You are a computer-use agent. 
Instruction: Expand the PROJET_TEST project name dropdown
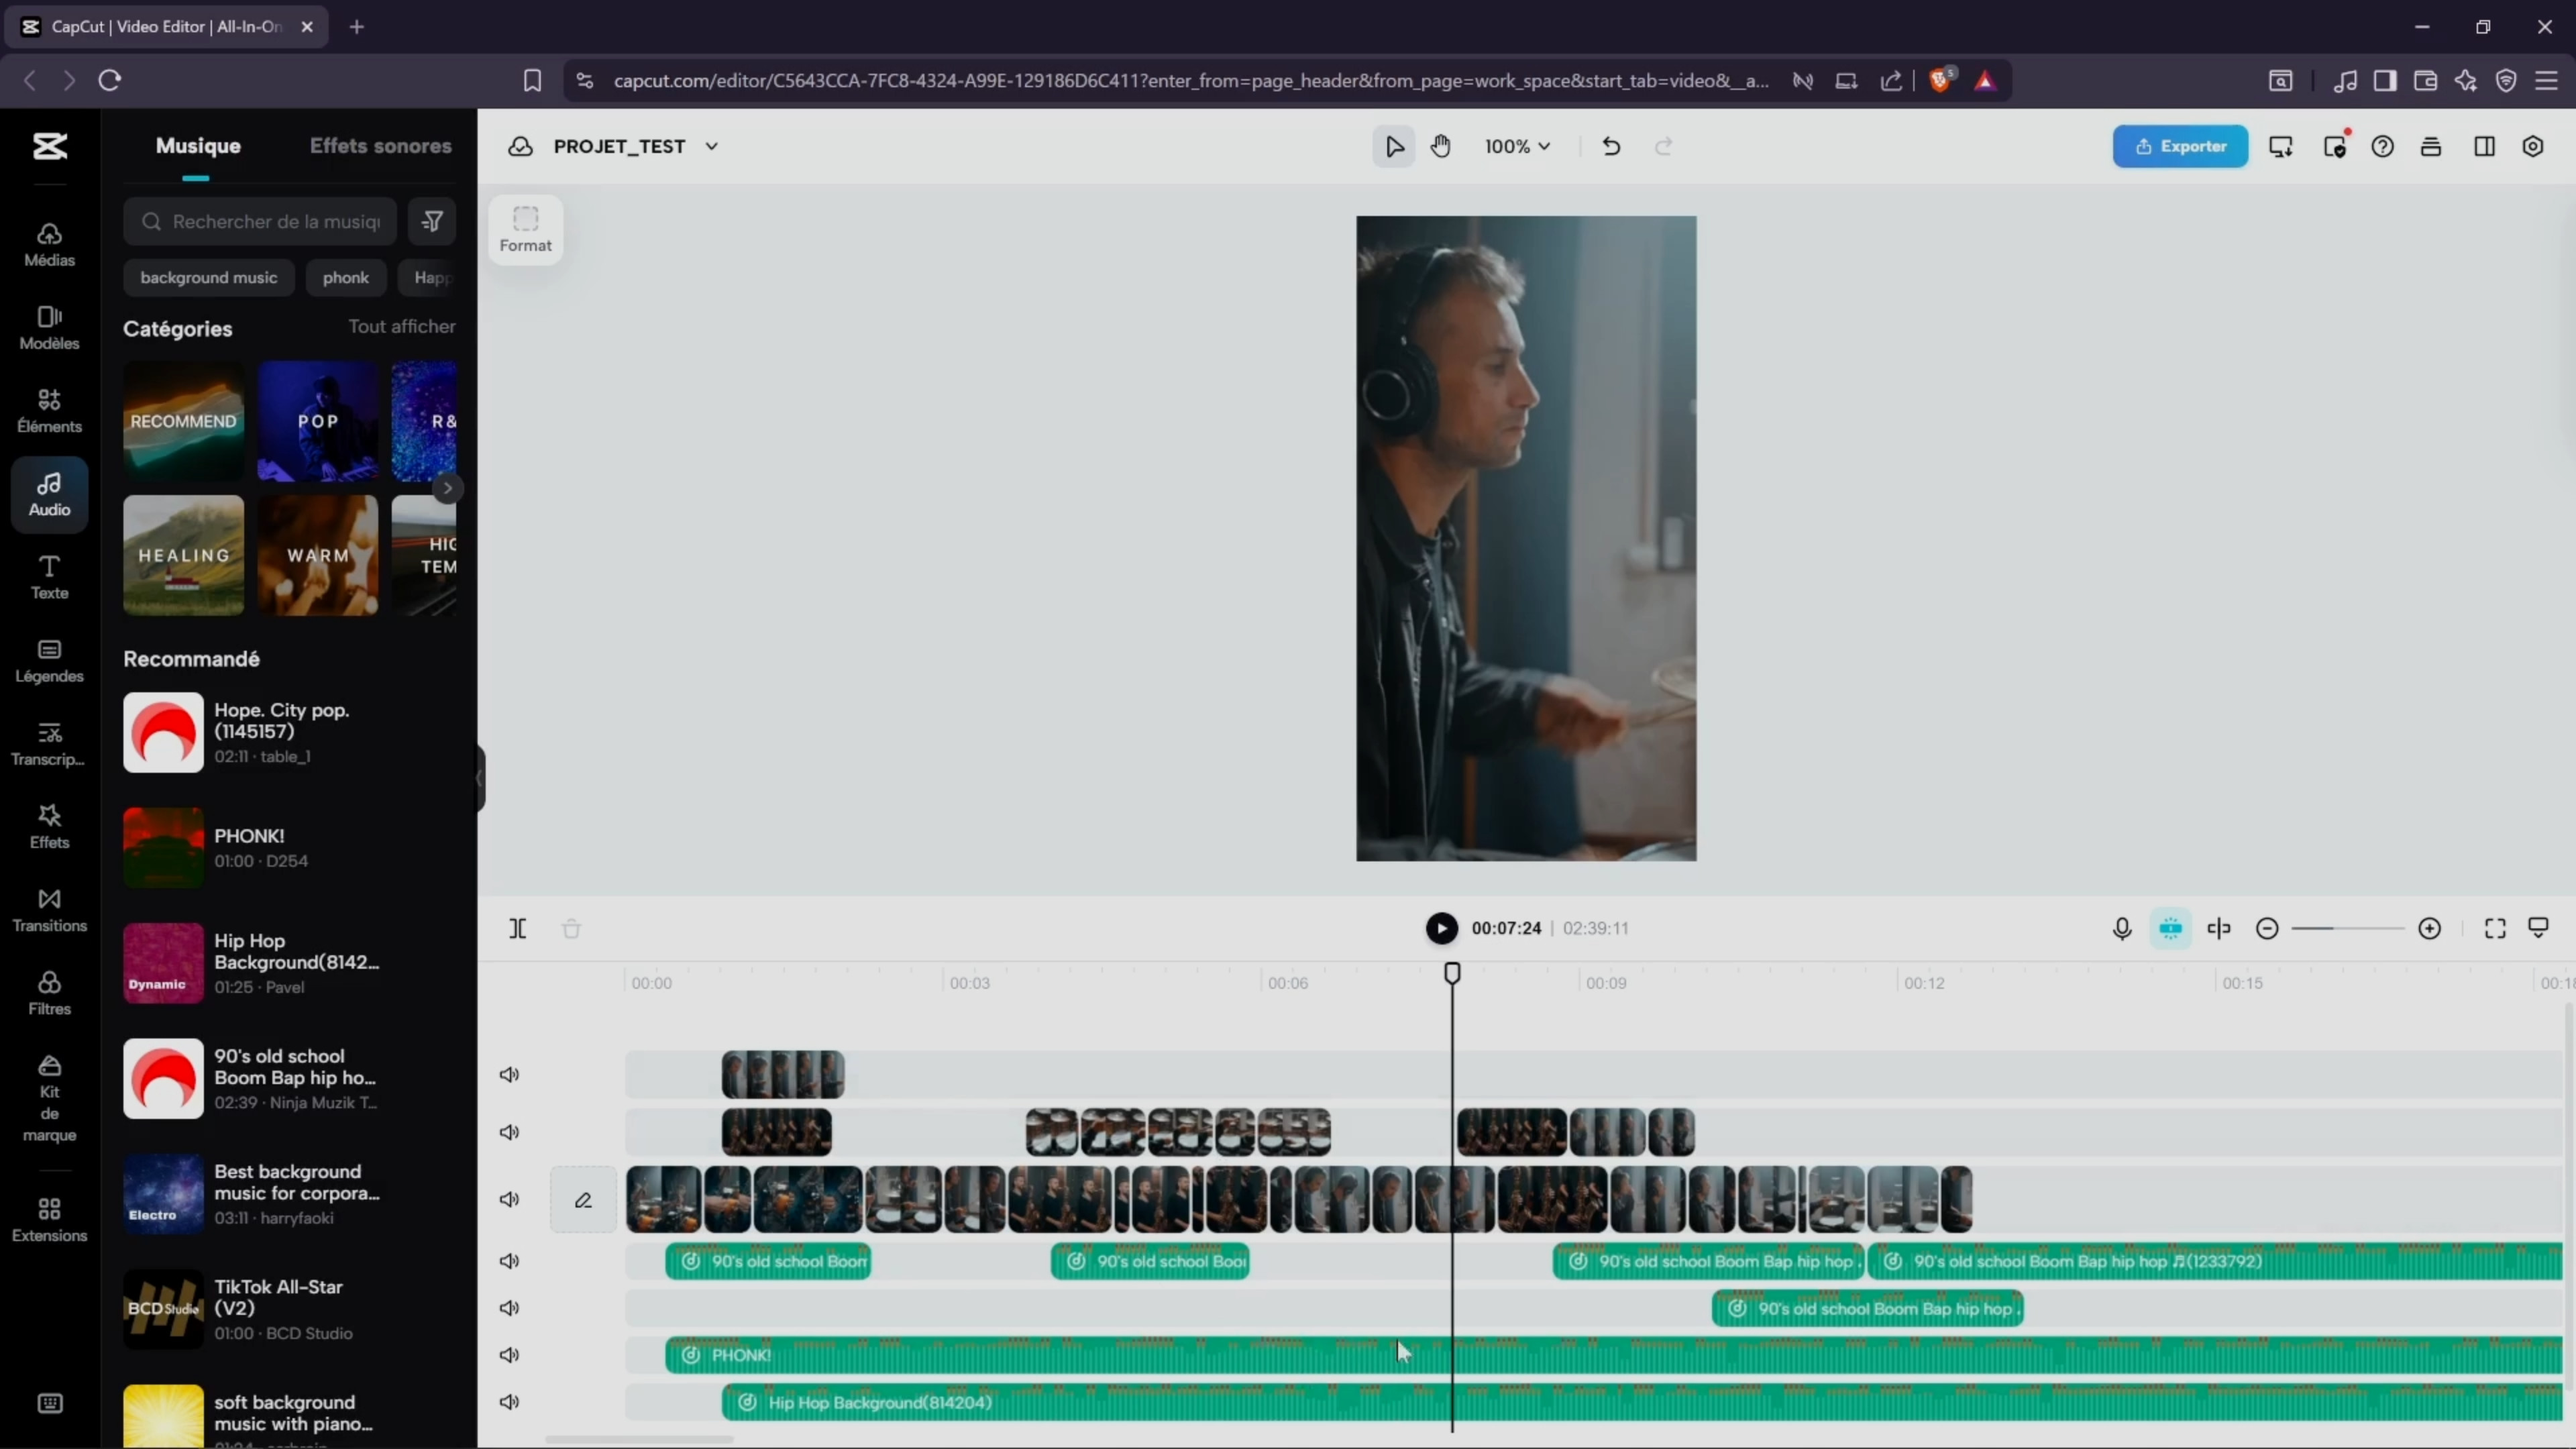[711, 146]
